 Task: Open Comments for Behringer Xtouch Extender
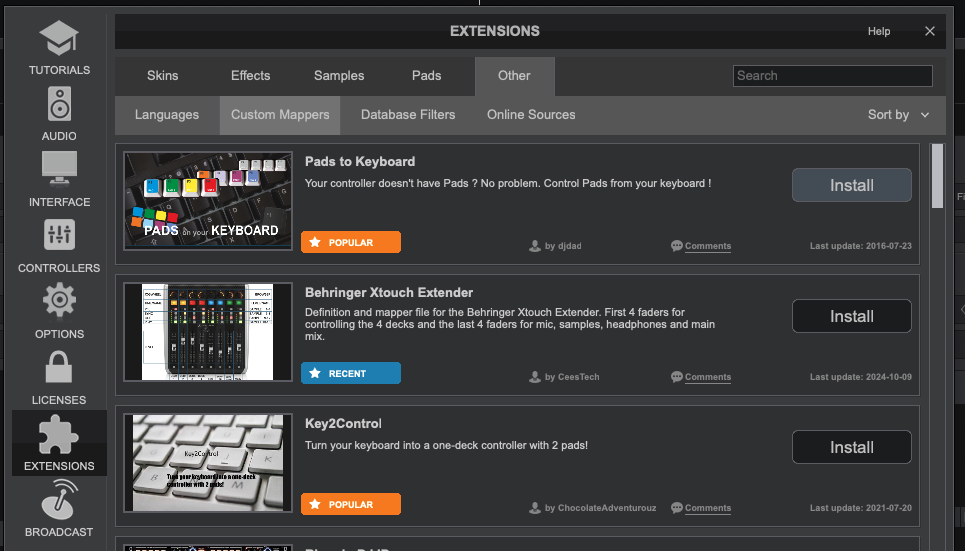pos(708,377)
